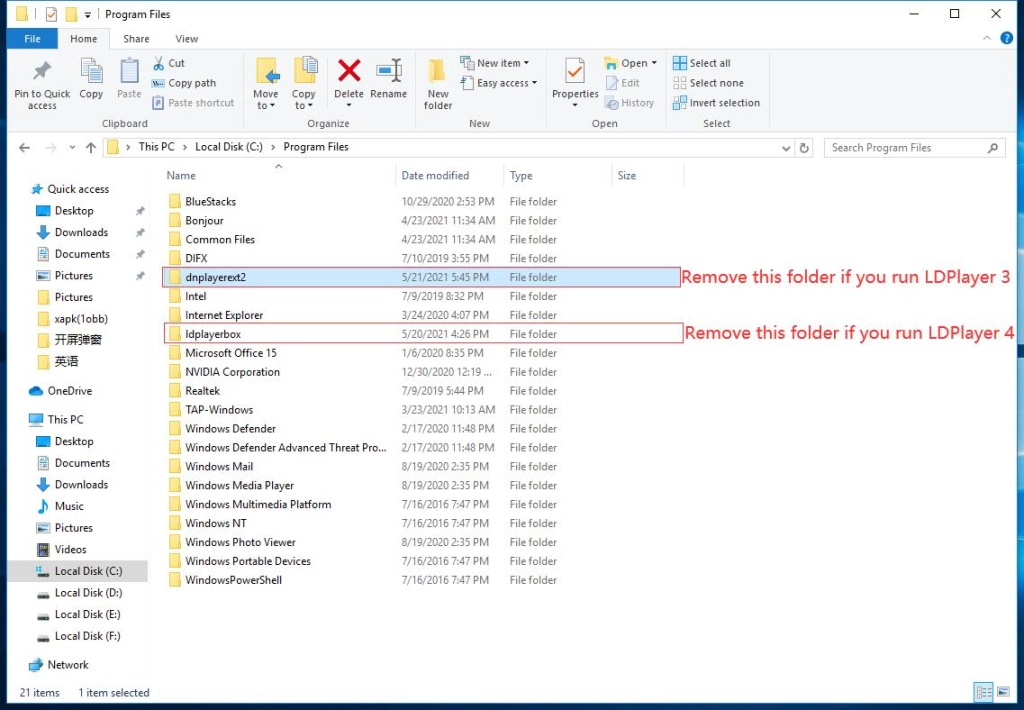Create a New folder using the ribbon icon
Viewport: 1024px width, 710px height.
(437, 80)
